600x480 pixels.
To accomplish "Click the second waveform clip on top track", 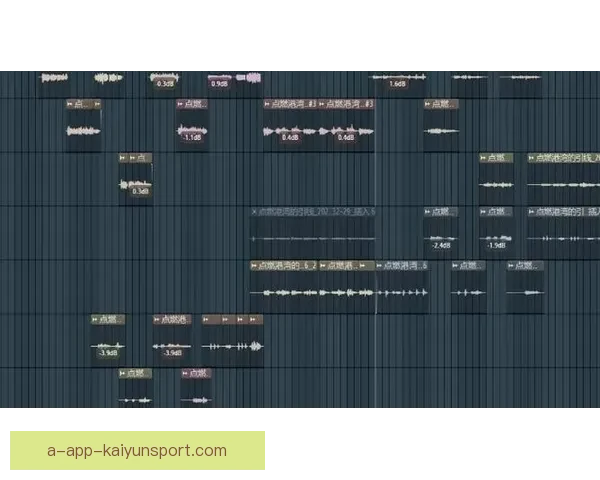I will [x=107, y=77].
